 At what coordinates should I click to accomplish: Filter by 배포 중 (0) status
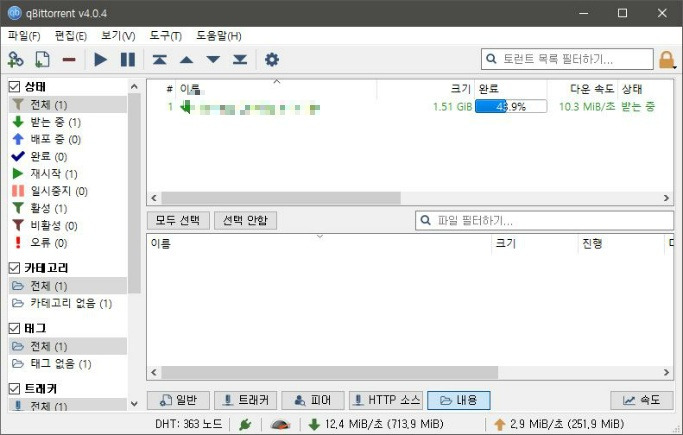click(x=68, y=139)
